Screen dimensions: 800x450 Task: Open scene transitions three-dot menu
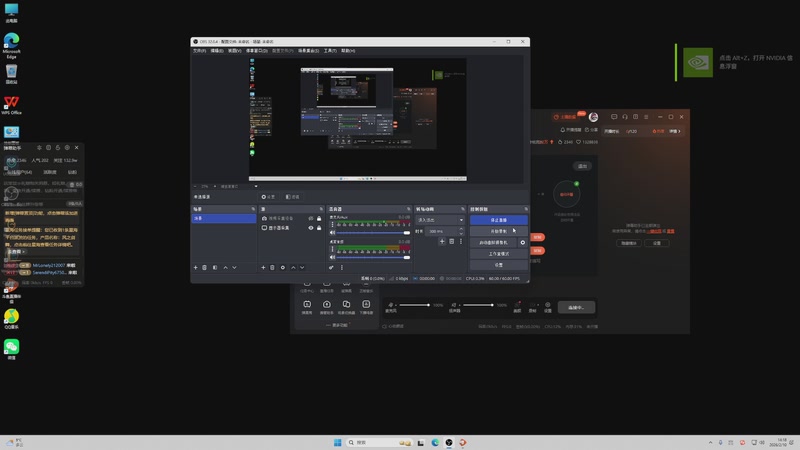pyautogui.click(x=461, y=241)
